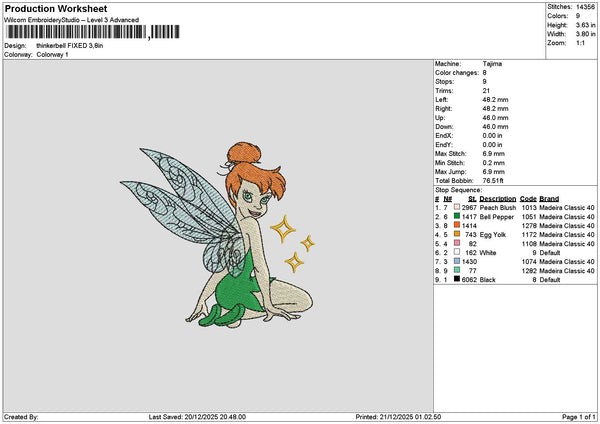Click the 'Description' column header
600x424 pixels.
497,199
